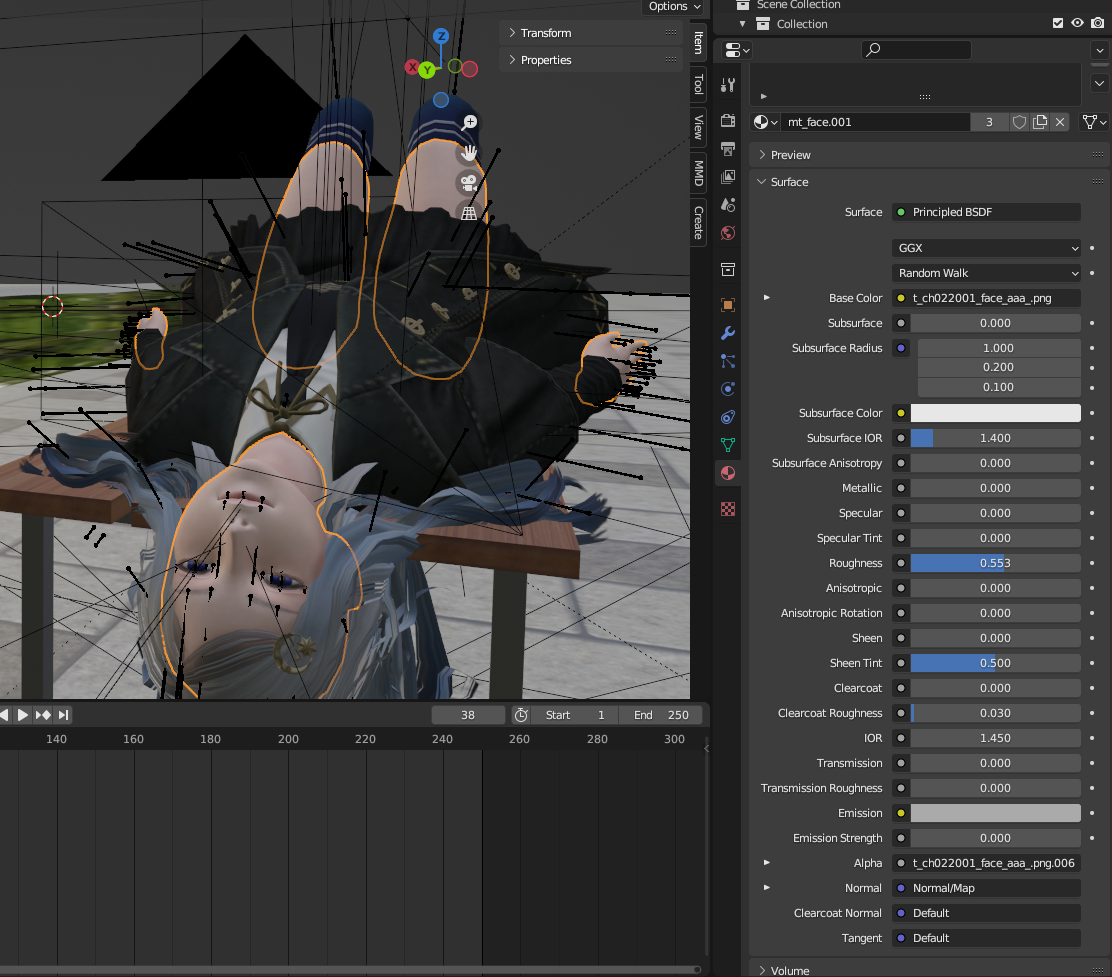1112x977 pixels.
Task: Open the Render properties tab icon
Action: pyautogui.click(x=728, y=120)
